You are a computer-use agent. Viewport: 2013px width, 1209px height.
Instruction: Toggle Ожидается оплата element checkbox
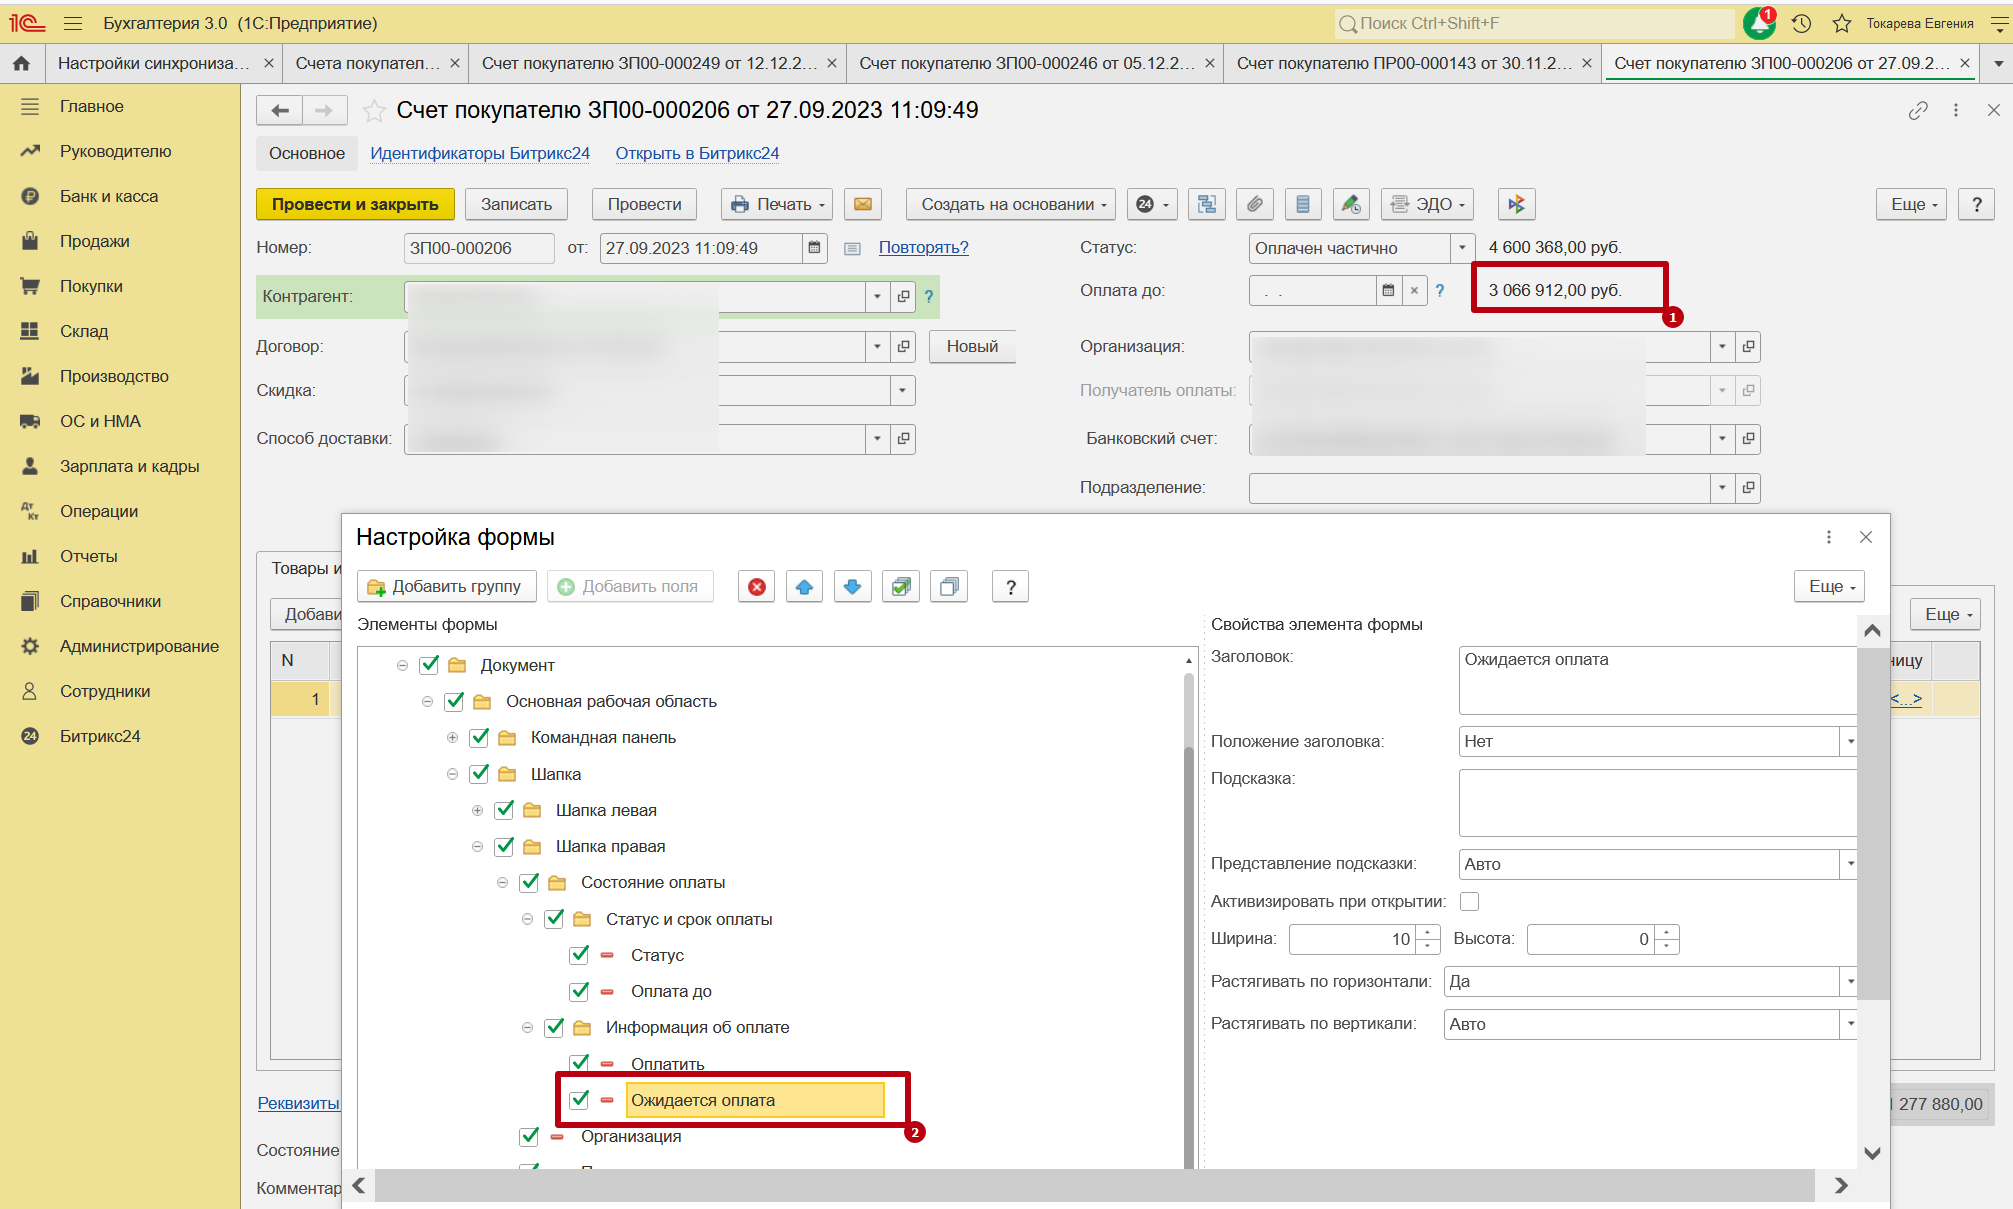[x=579, y=1100]
